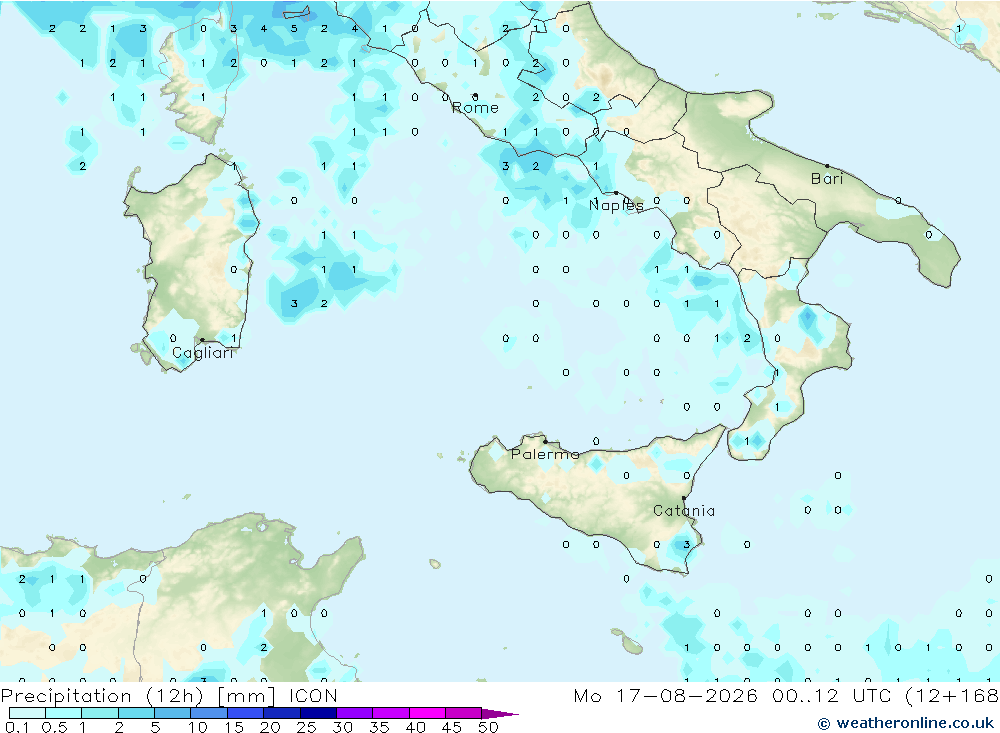Click the Palermo city label
The image size is (1000, 733).
[545, 454]
